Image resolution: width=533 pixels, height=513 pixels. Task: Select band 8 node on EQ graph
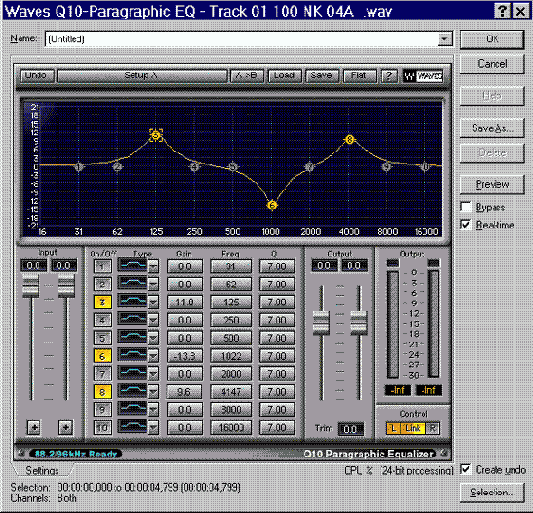click(349, 139)
